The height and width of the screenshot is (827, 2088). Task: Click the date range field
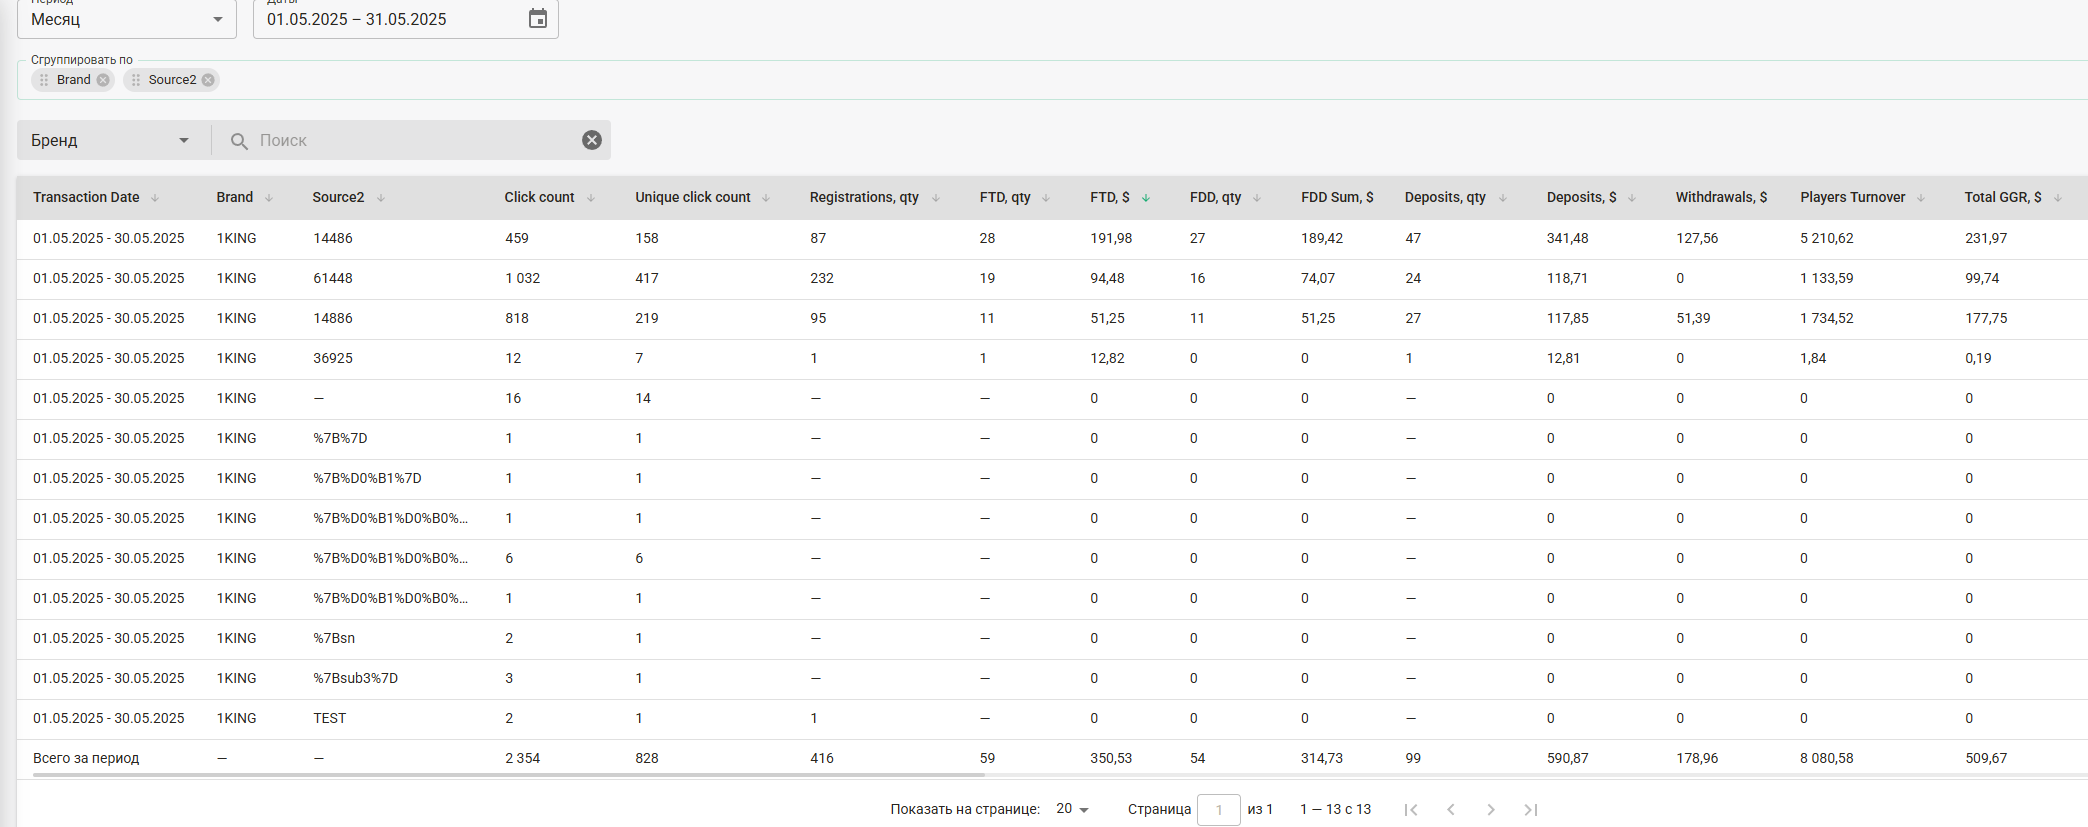coord(406,19)
